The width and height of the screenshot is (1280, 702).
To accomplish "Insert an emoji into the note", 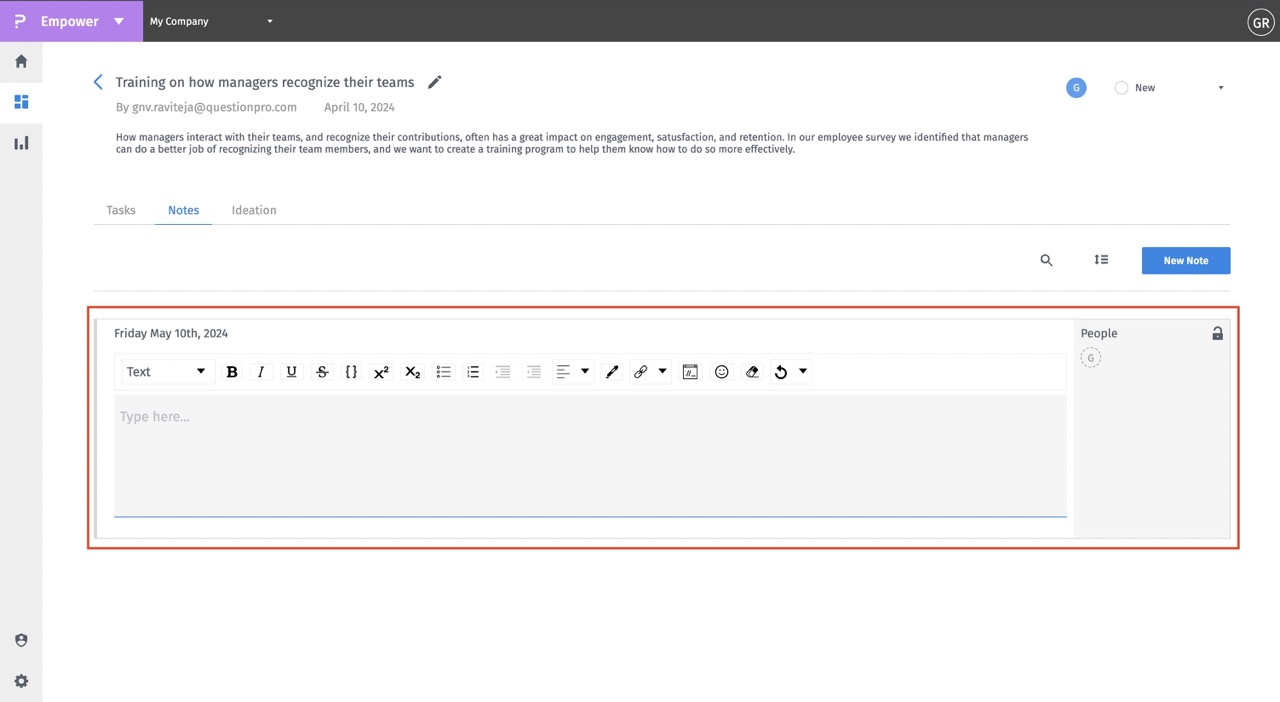I will click(721, 371).
